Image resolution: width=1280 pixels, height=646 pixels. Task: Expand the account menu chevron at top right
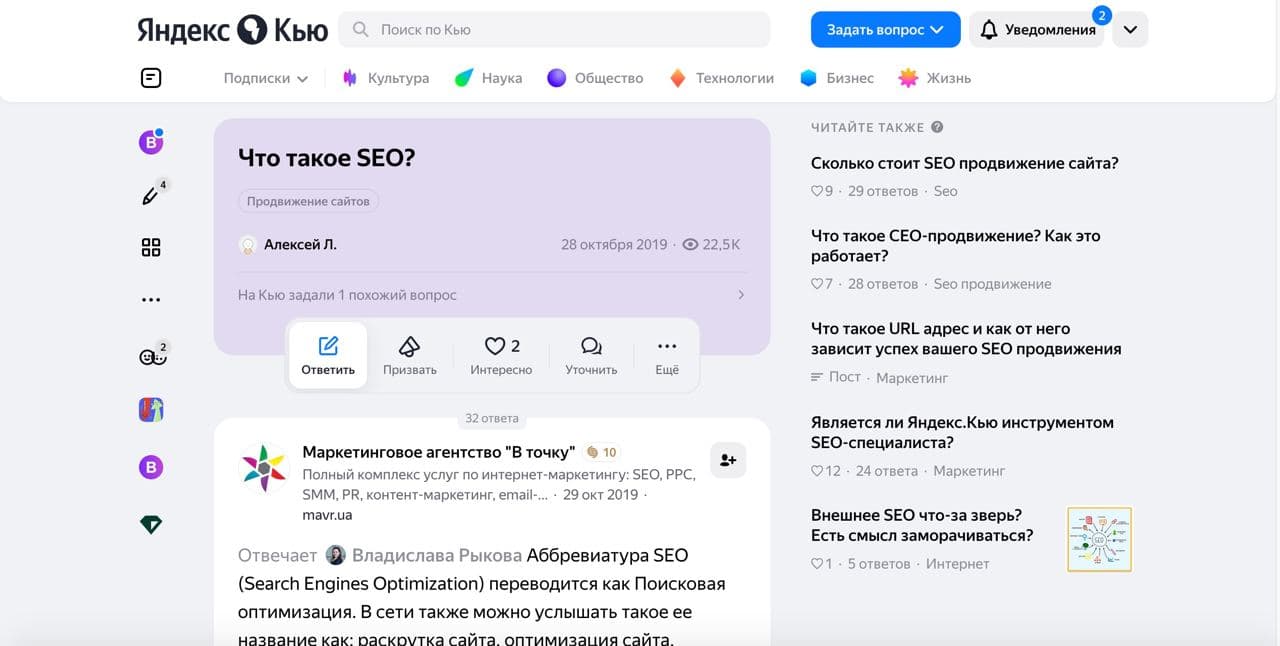click(x=1130, y=30)
